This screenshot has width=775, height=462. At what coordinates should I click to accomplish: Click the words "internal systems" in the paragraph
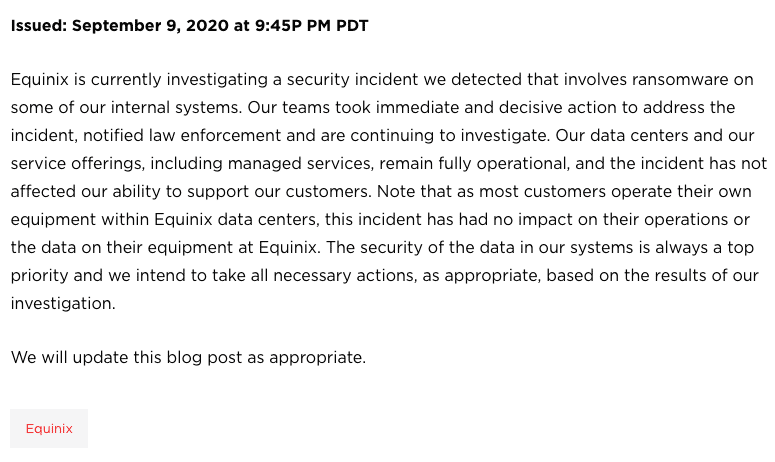click(175, 108)
